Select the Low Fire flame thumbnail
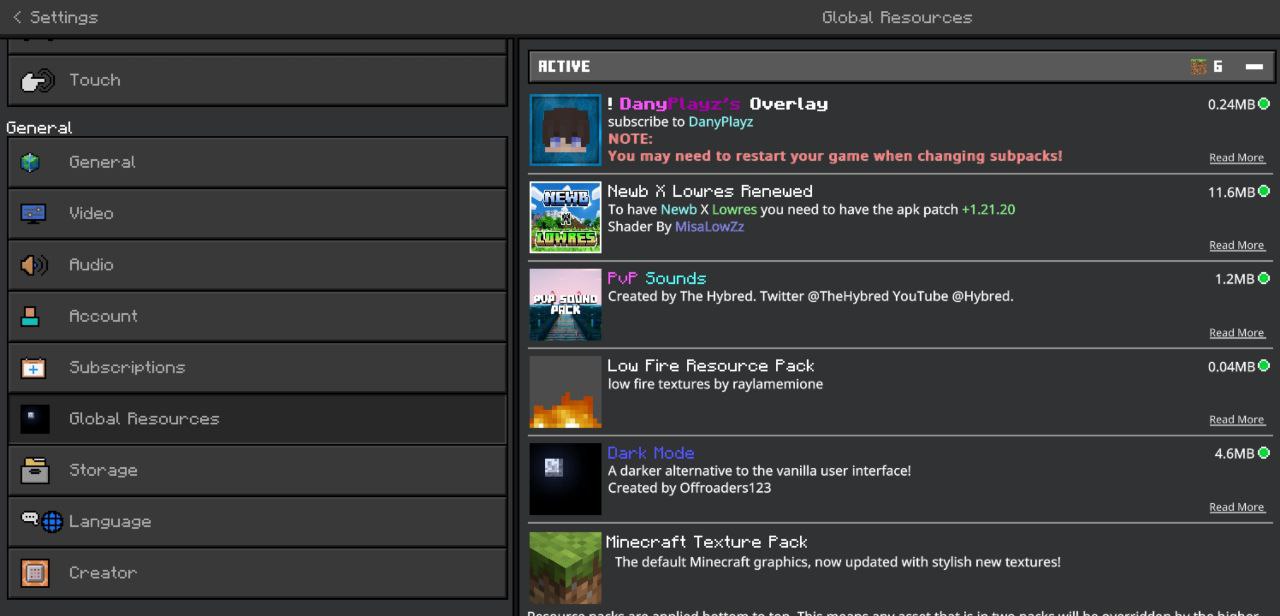Screen dimensions: 1280x616 (565, 392)
